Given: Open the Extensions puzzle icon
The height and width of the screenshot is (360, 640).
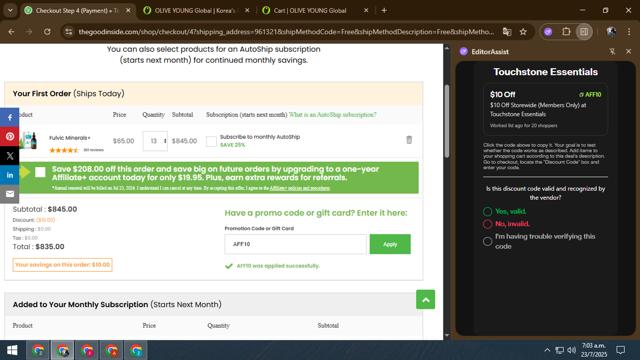Looking at the screenshot, I should point(566,31).
